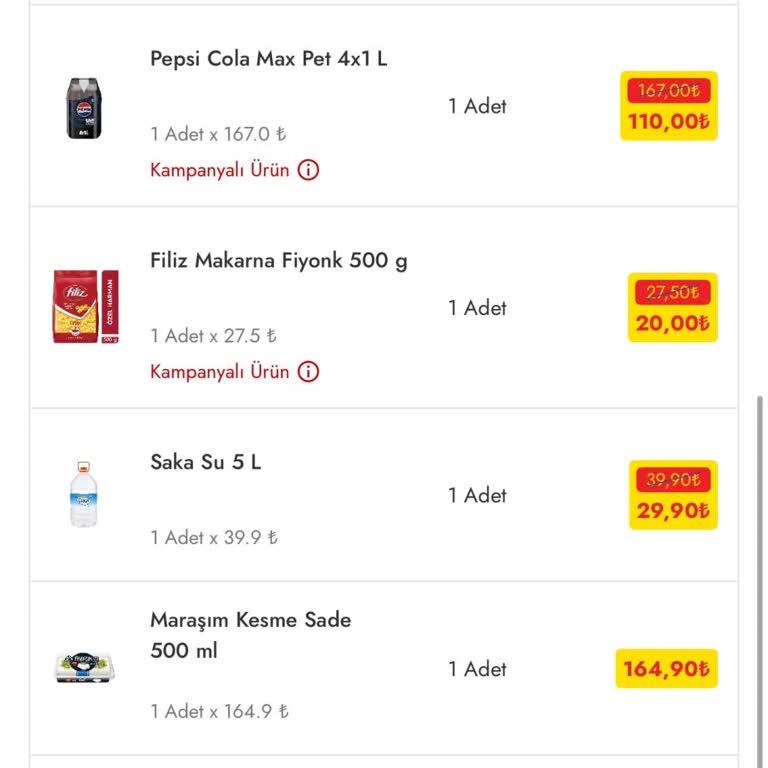
Task: Open Maraşım Kesme Sade product image
Action: [85, 668]
